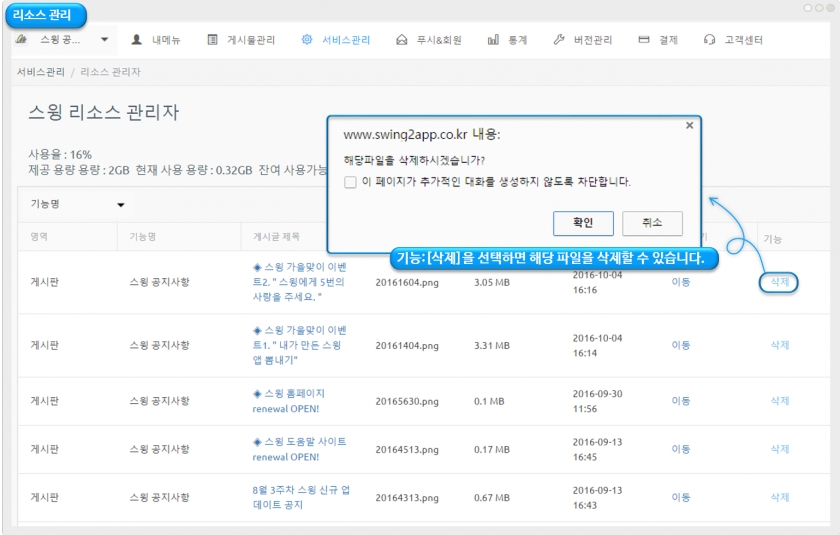Click 서비스관리 in the breadcrumb
This screenshot has width=840, height=535.
point(41,72)
